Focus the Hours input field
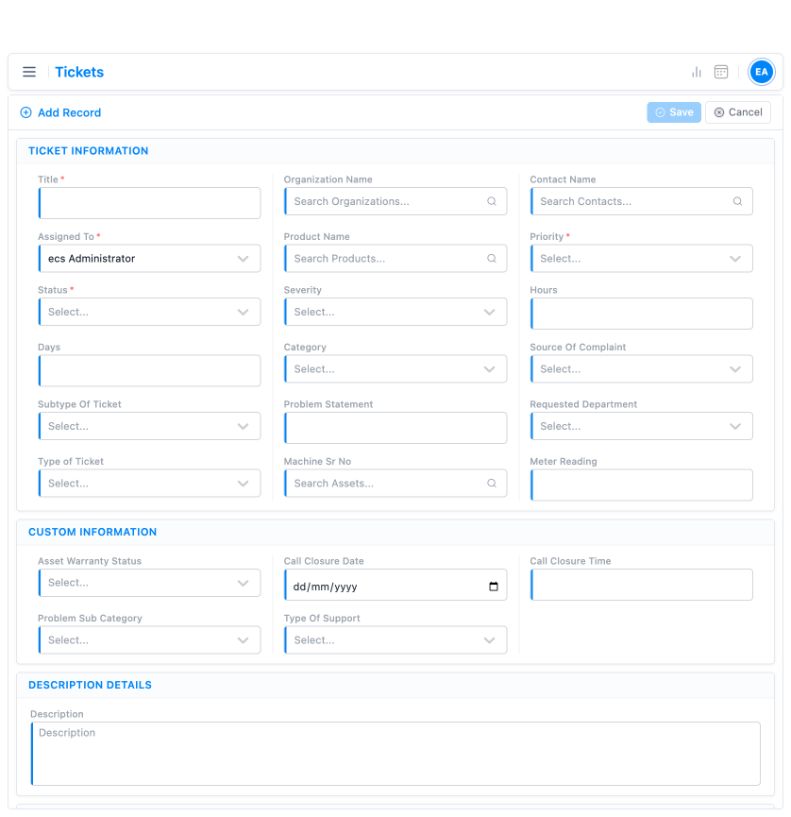Viewport: 791px width, 817px height. click(x=641, y=314)
